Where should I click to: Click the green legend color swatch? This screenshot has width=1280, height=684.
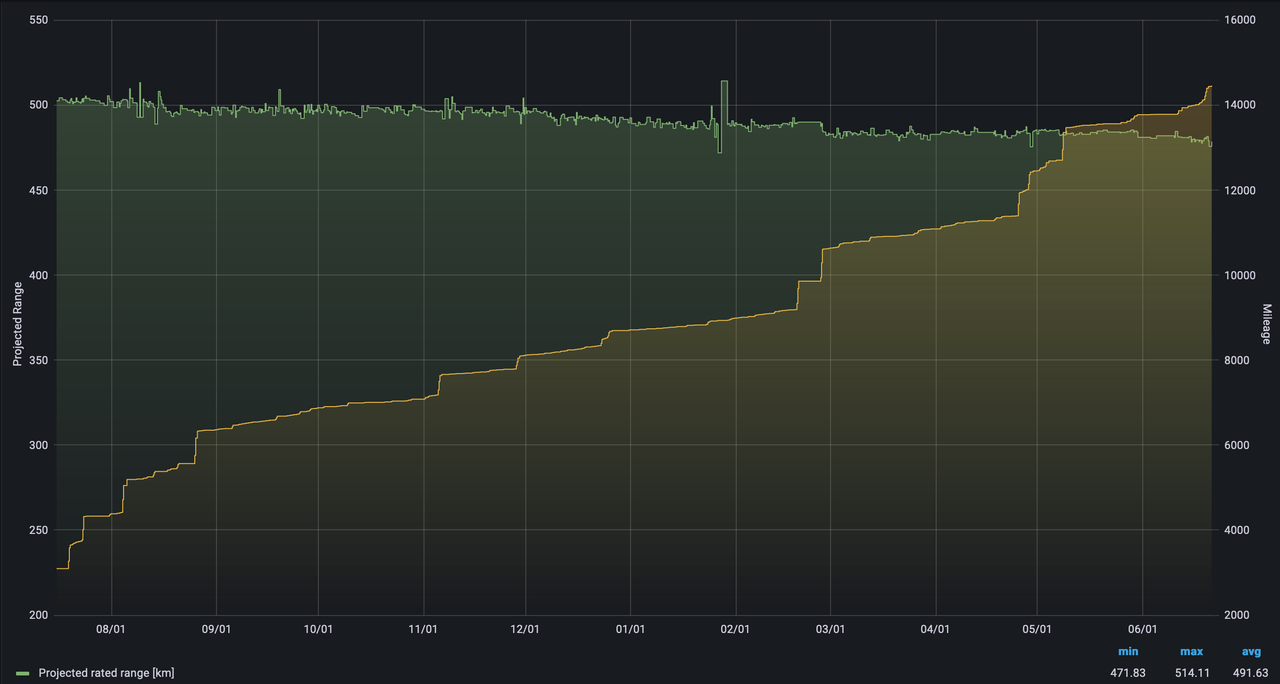point(22,673)
